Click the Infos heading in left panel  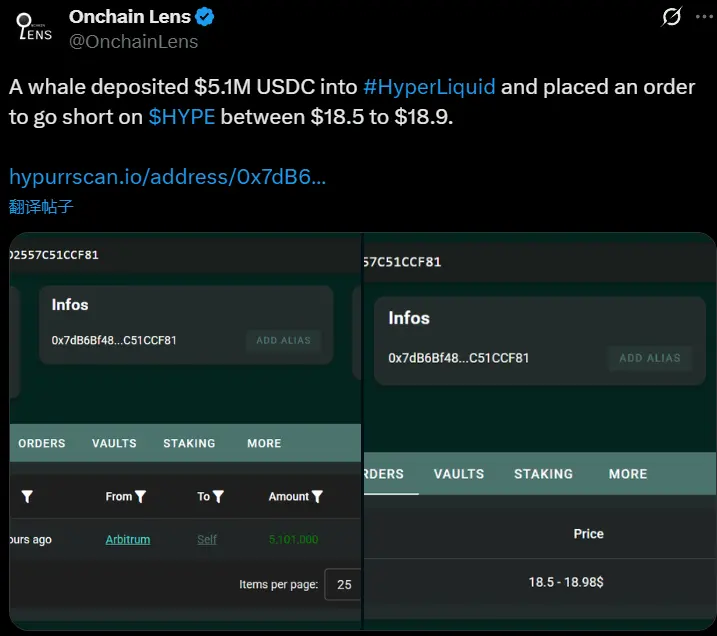pos(70,305)
